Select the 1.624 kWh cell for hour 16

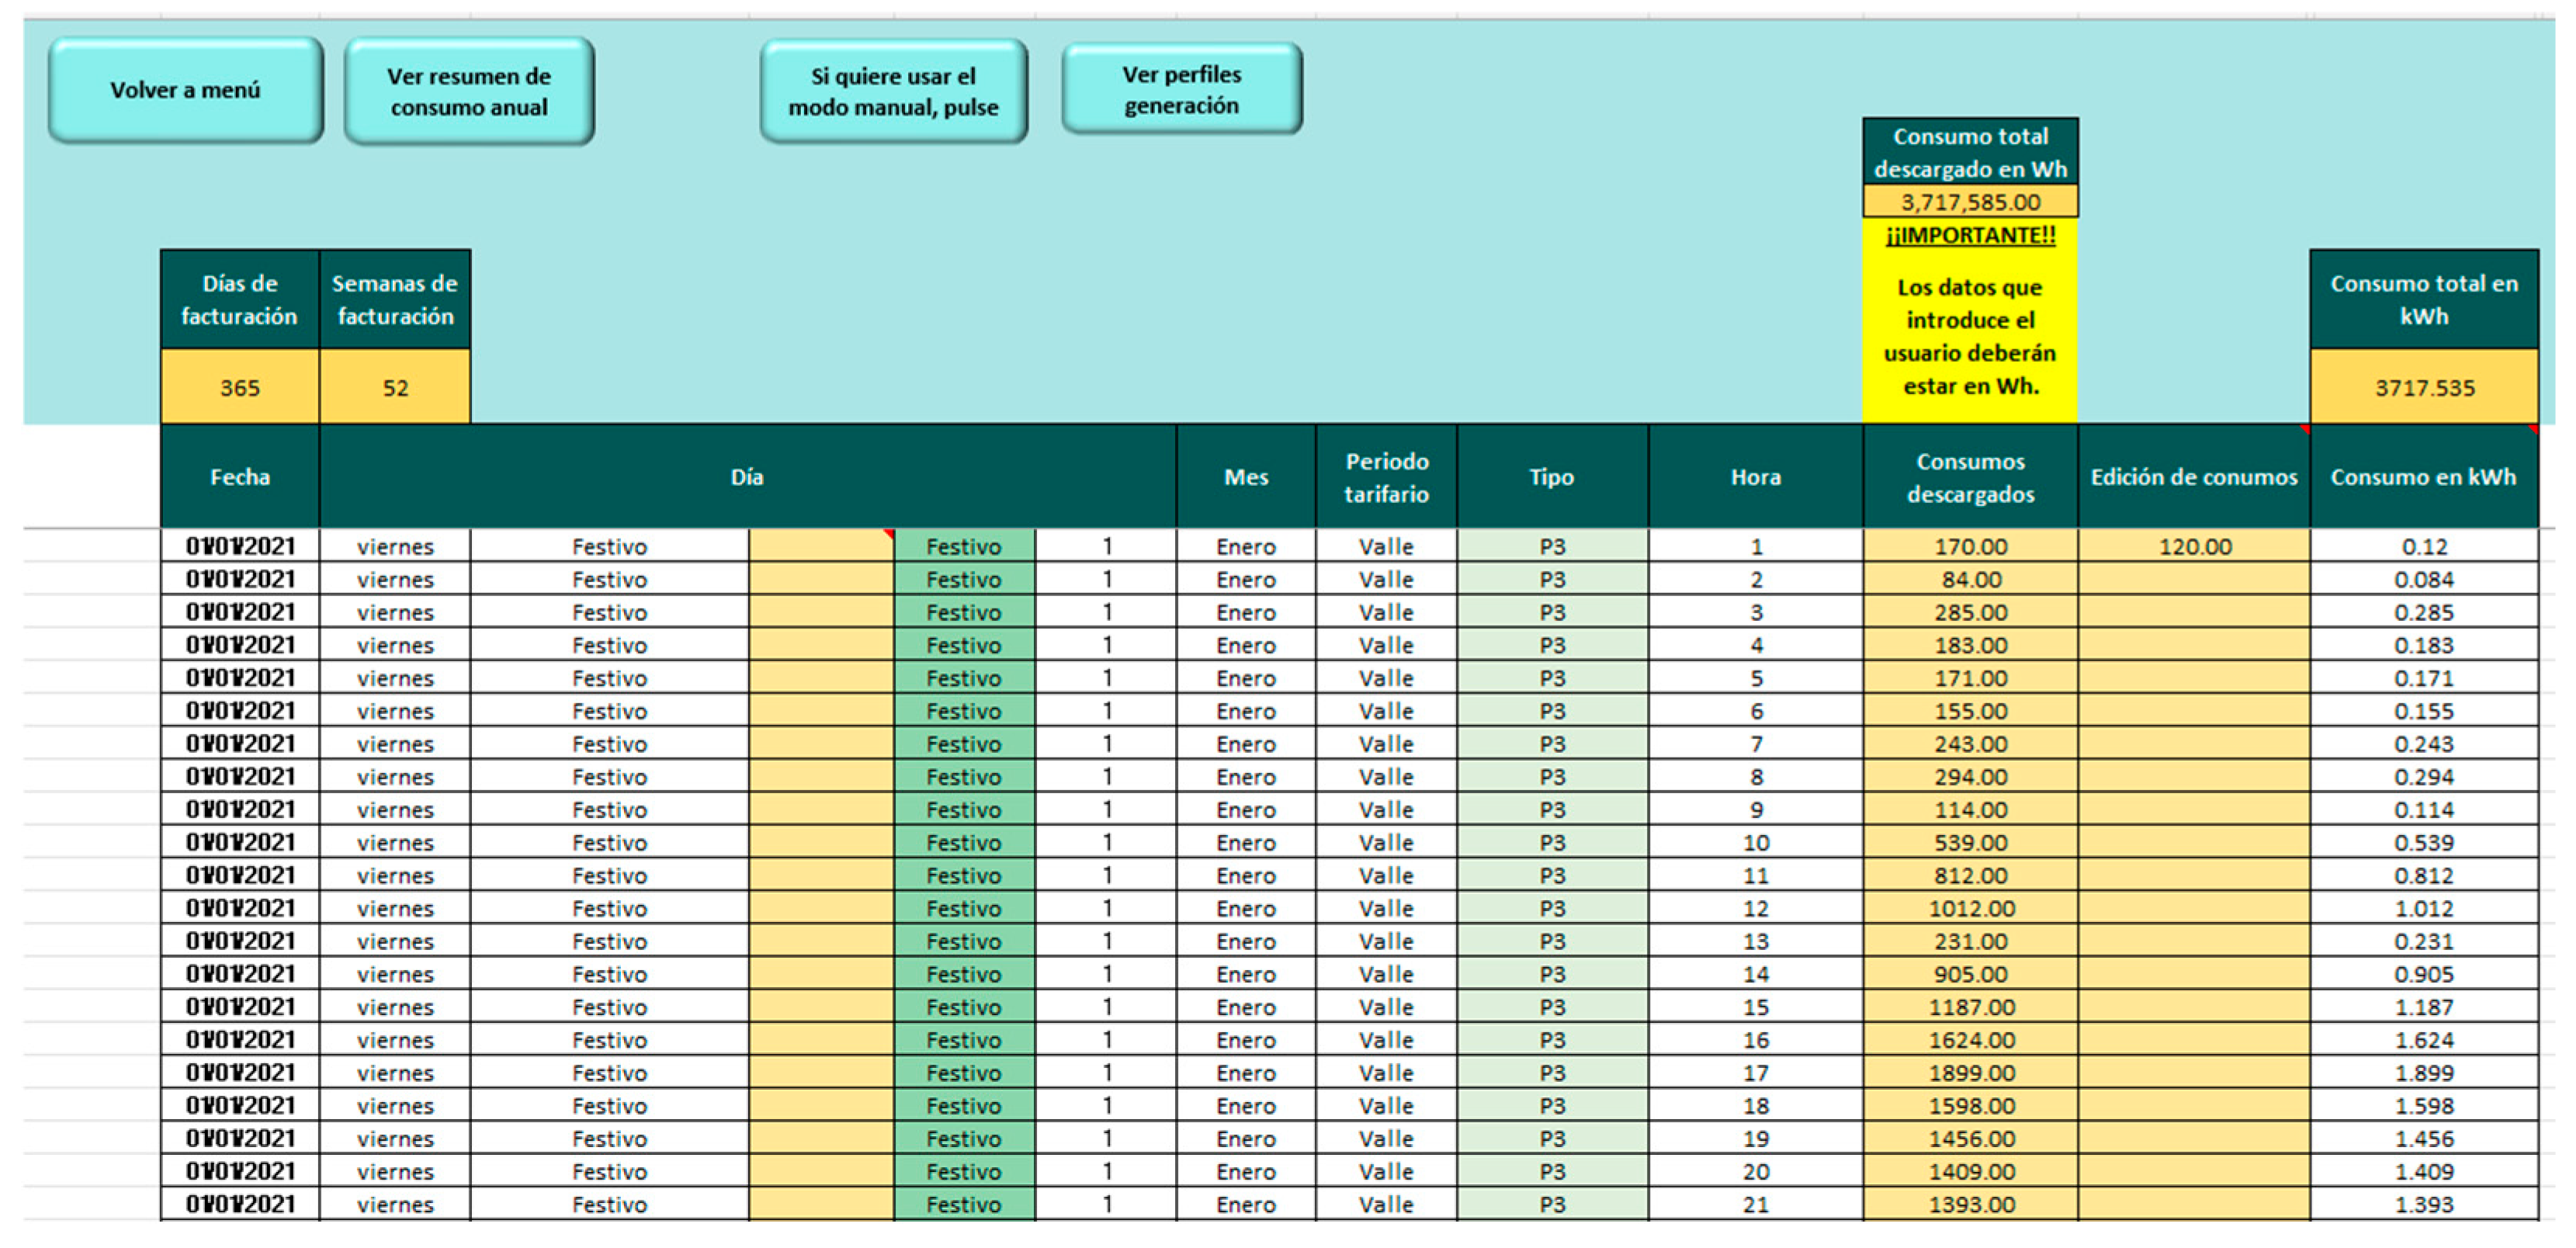click(x=2423, y=1039)
